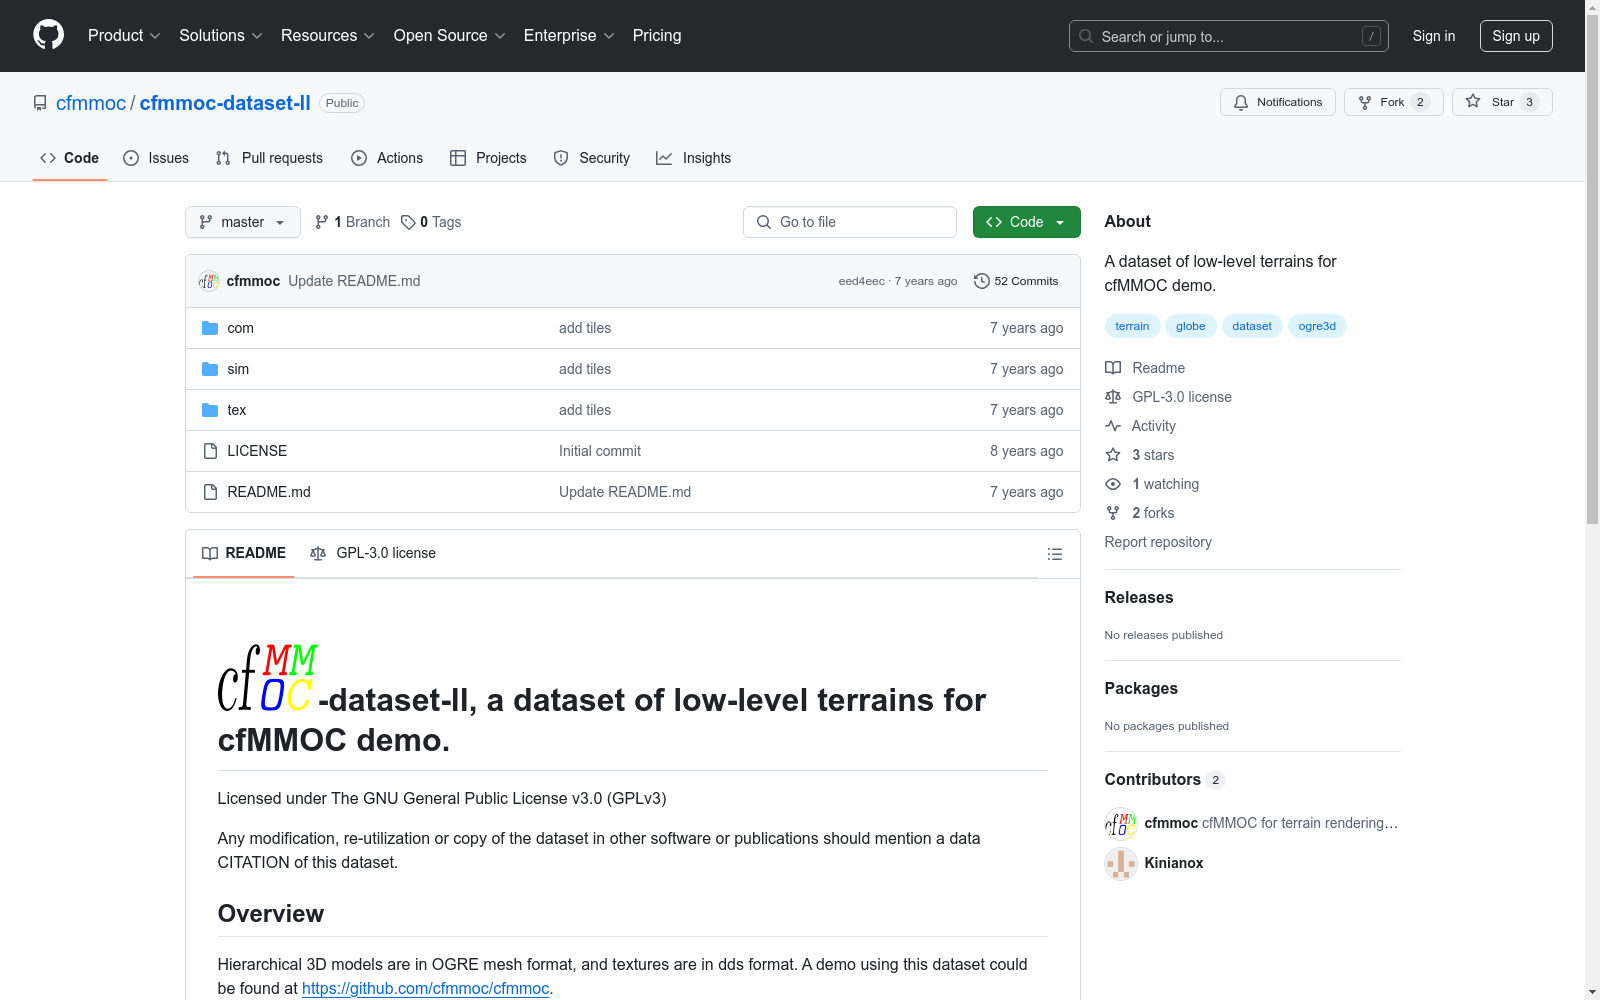This screenshot has height=1000, width=1600.
Task: Open the master branch selector
Action: pos(243,222)
